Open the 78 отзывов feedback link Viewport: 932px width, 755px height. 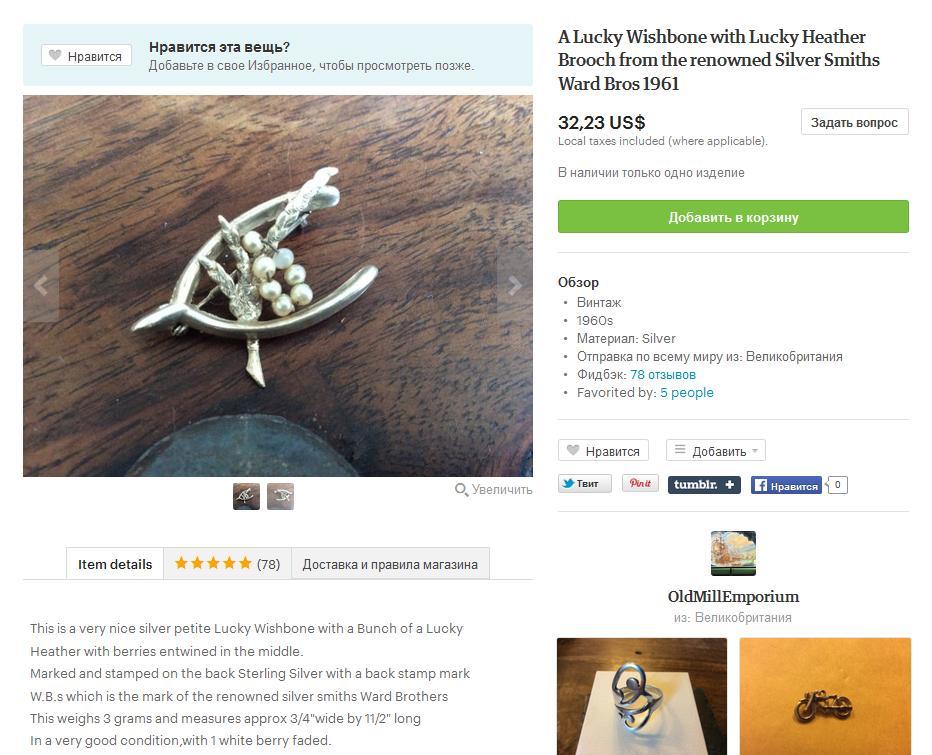pos(663,375)
